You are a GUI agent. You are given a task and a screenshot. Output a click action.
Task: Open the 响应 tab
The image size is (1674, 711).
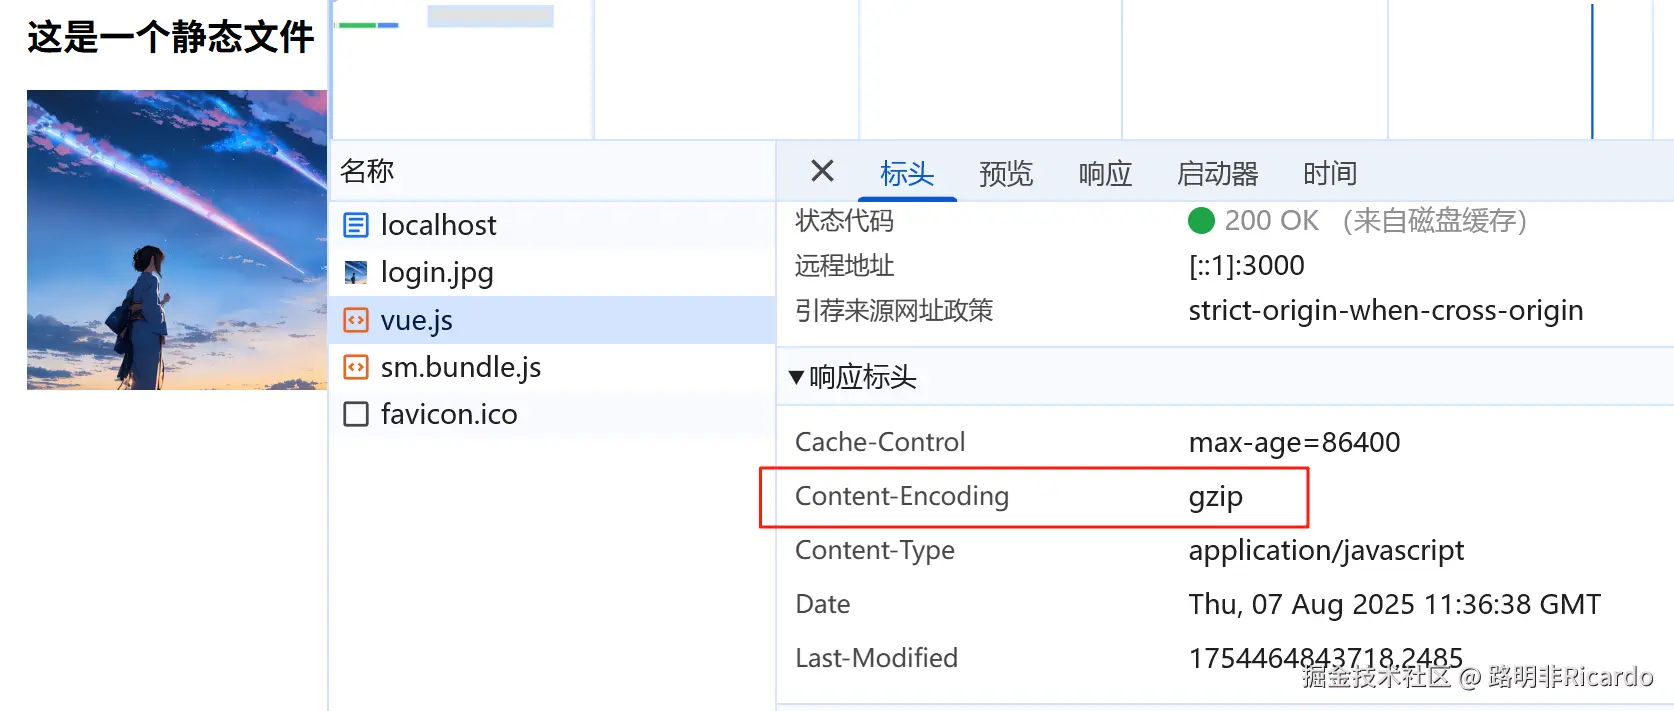point(1105,173)
